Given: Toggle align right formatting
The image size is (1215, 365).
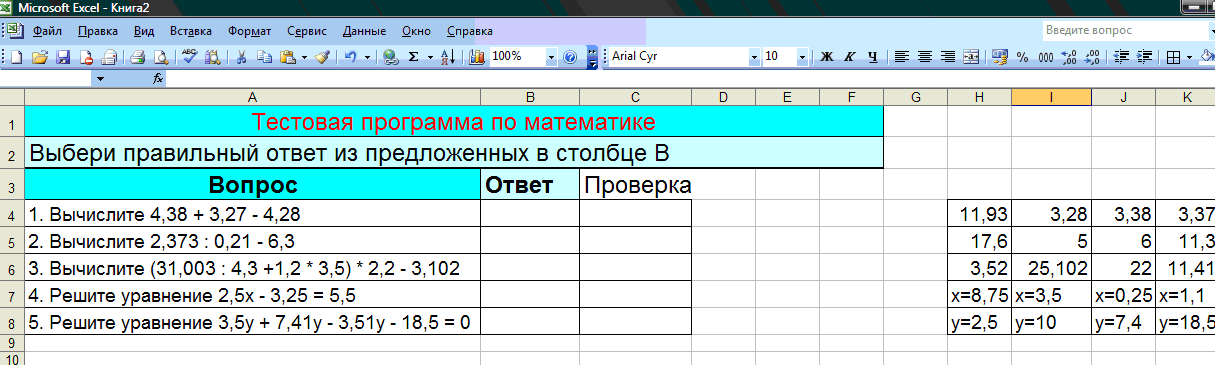Looking at the screenshot, I should 948,57.
